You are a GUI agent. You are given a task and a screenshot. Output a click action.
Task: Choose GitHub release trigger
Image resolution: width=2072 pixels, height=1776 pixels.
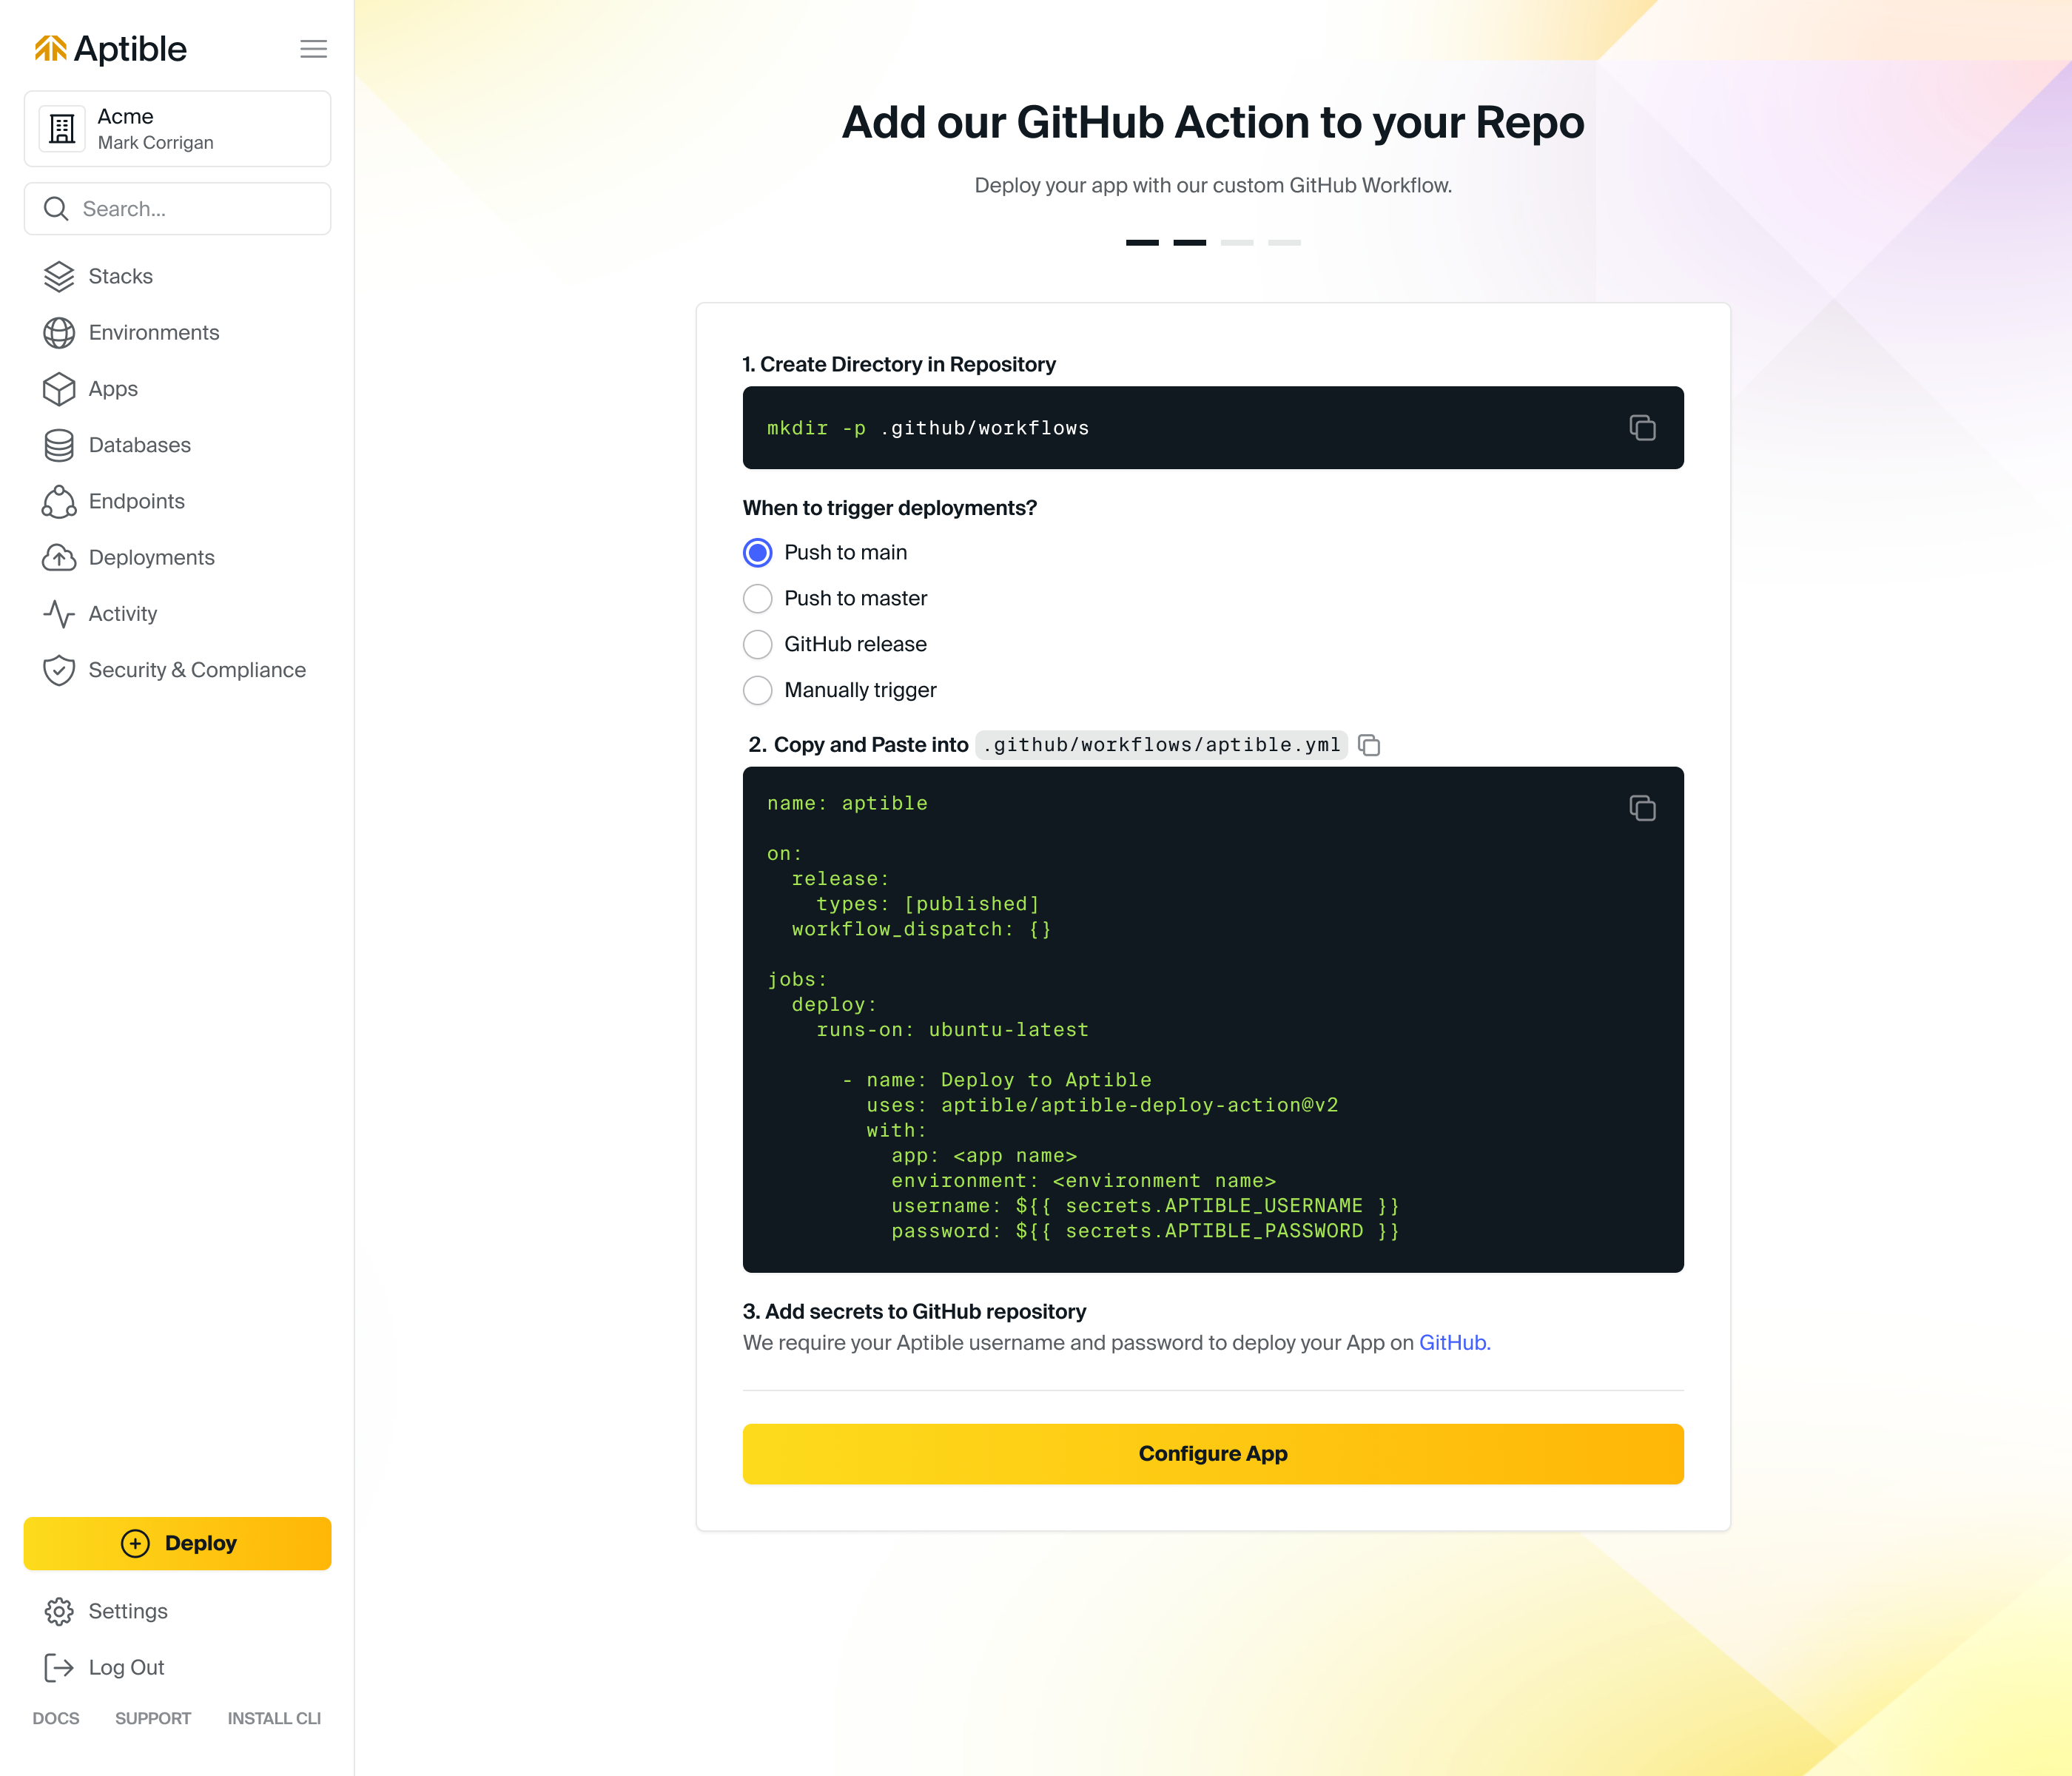[x=758, y=644]
